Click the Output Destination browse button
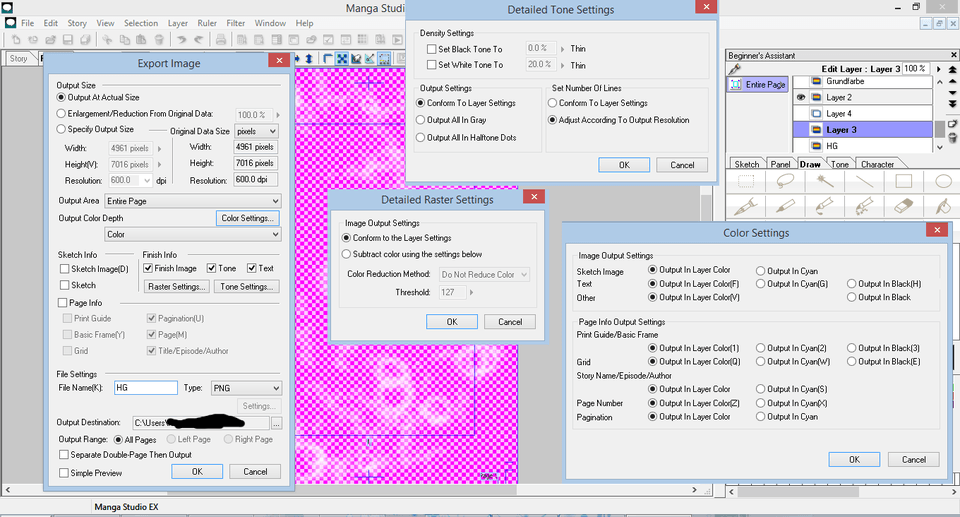 [277, 423]
